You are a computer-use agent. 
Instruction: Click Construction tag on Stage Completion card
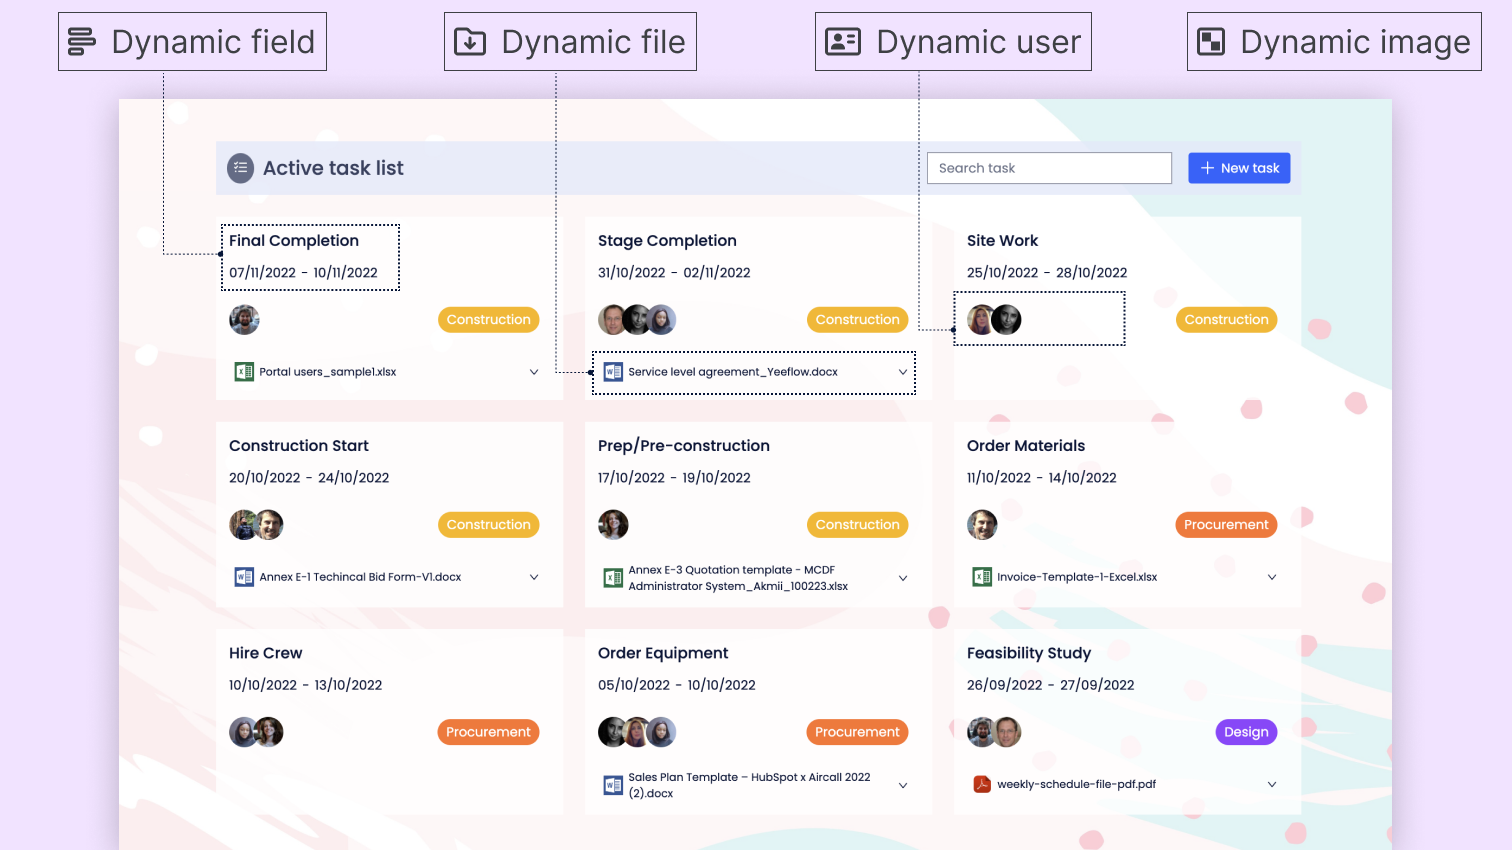click(857, 320)
